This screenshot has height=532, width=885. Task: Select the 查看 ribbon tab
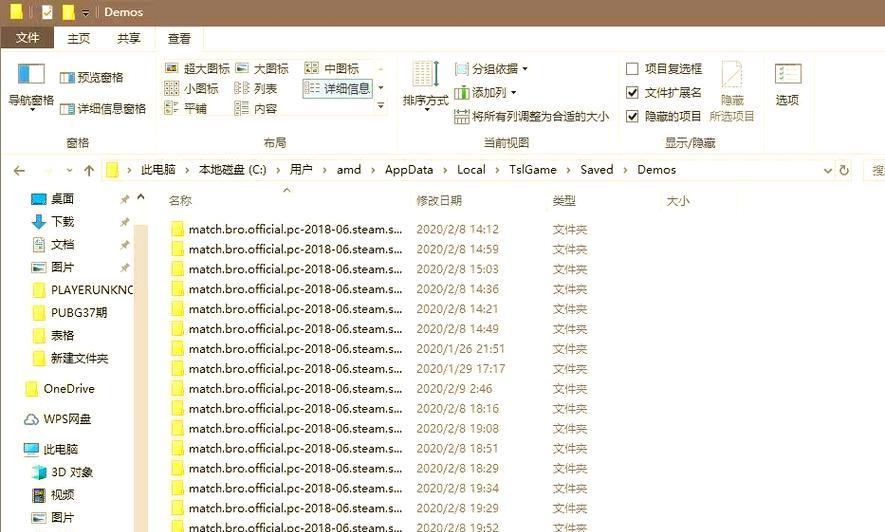pos(179,38)
